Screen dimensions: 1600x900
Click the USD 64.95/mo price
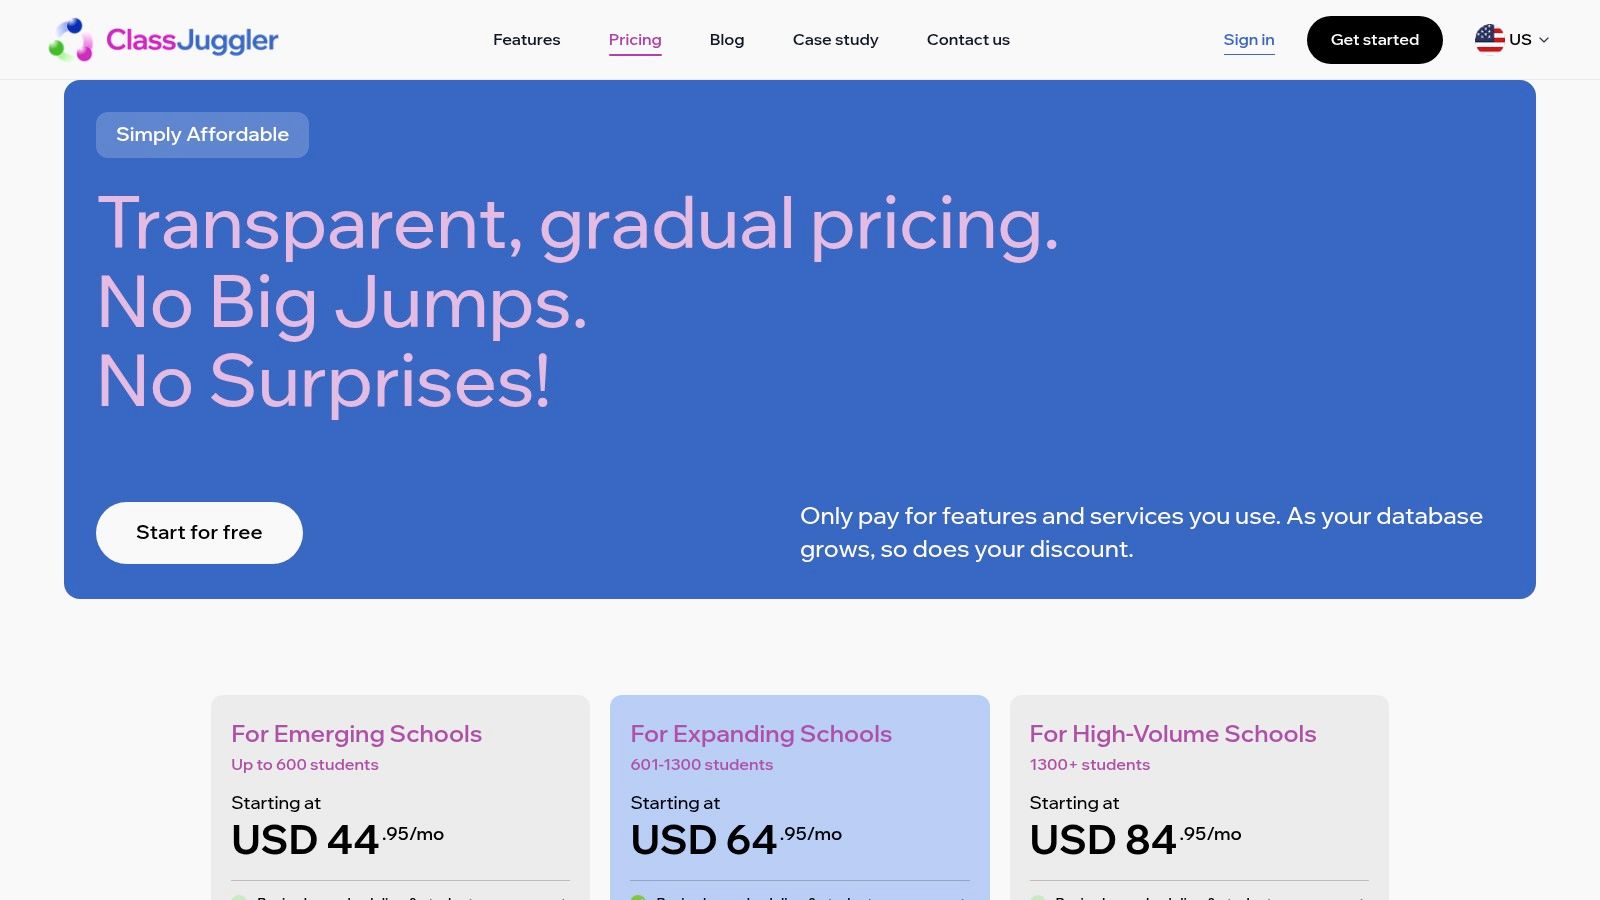pyautogui.click(x=736, y=840)
